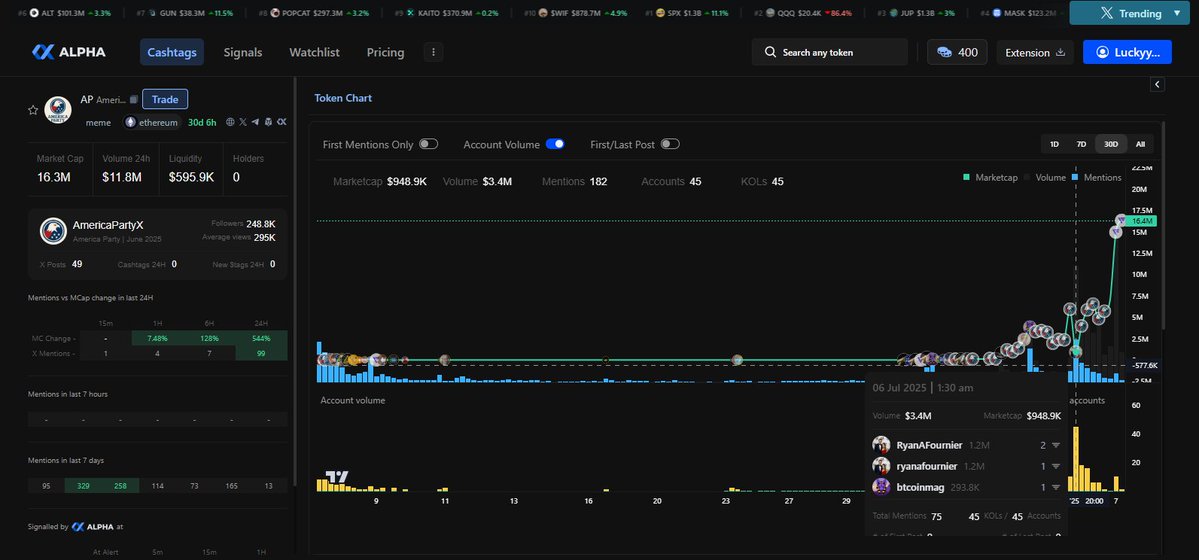Image resolution: width=1199 pixels, height=560 pixels.
Task: Select the 1D chart range
Action: click(x=1054, y=144)
